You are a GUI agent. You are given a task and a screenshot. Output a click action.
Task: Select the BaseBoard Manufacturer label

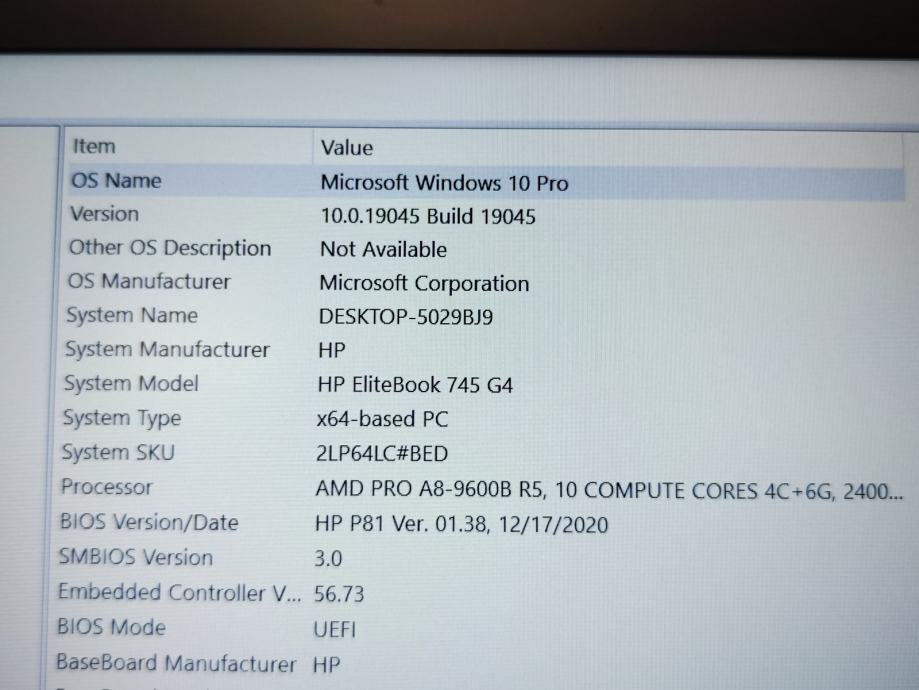pos(176,663)
